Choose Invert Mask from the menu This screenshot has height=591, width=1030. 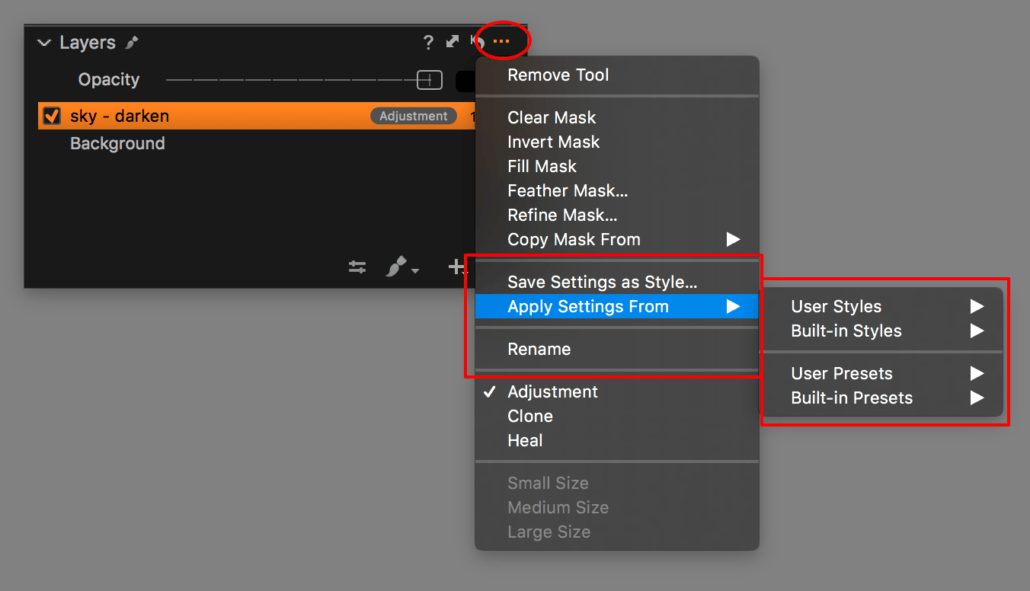point(554,142)
